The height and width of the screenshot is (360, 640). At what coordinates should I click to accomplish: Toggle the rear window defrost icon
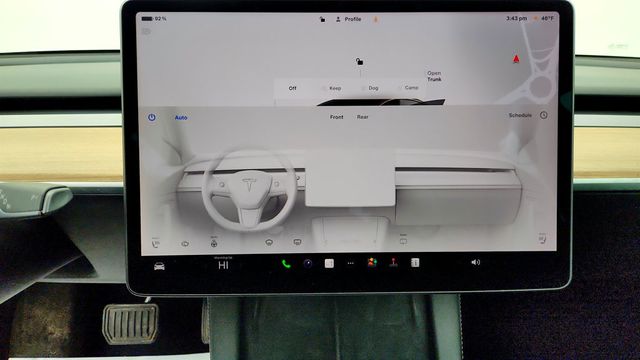click(297, 242)
